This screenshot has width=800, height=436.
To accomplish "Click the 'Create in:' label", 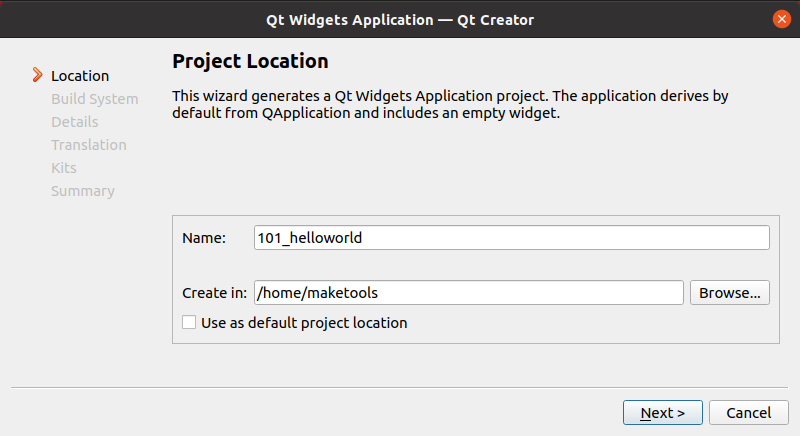I will (214, 293).
